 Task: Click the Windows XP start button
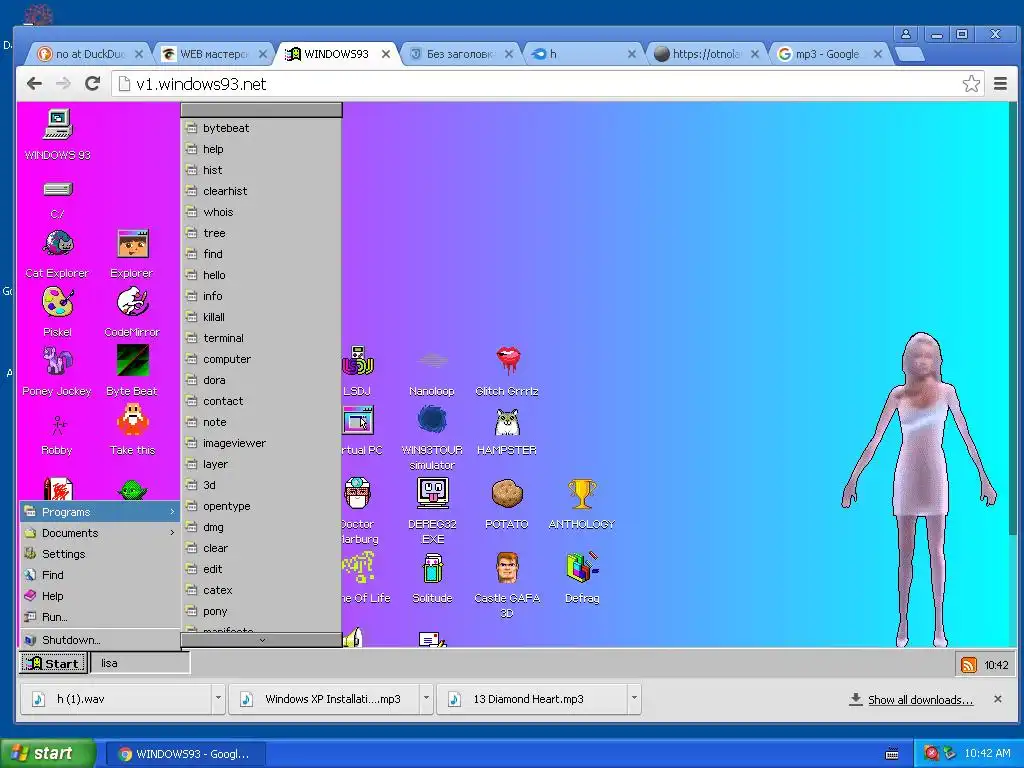pyautogui.click(x=48, y=754)
